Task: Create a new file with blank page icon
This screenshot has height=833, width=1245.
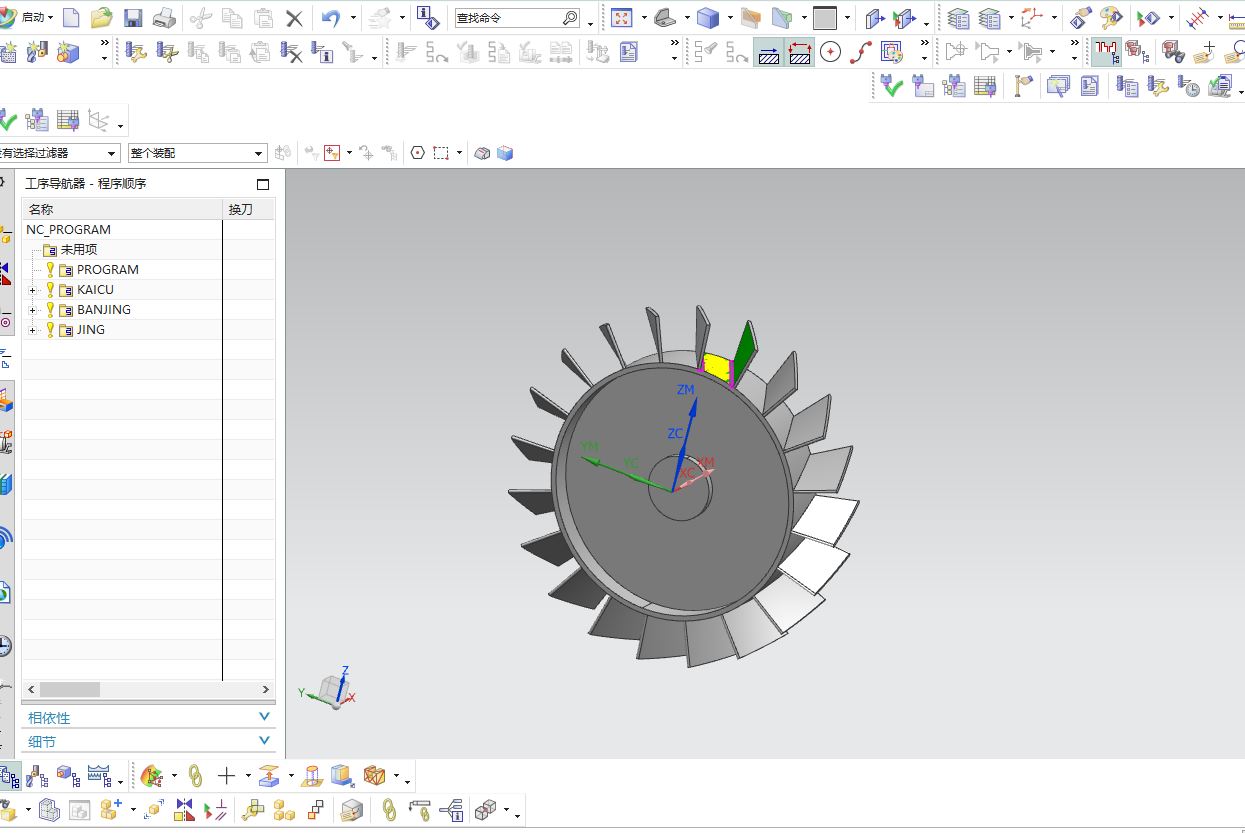Action: 71,18
